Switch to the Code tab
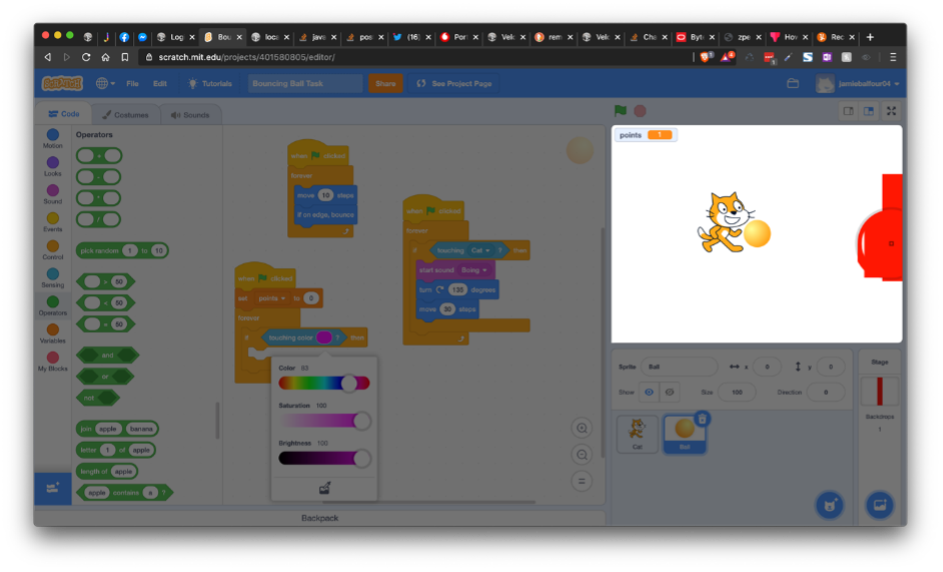 (64, 114)
